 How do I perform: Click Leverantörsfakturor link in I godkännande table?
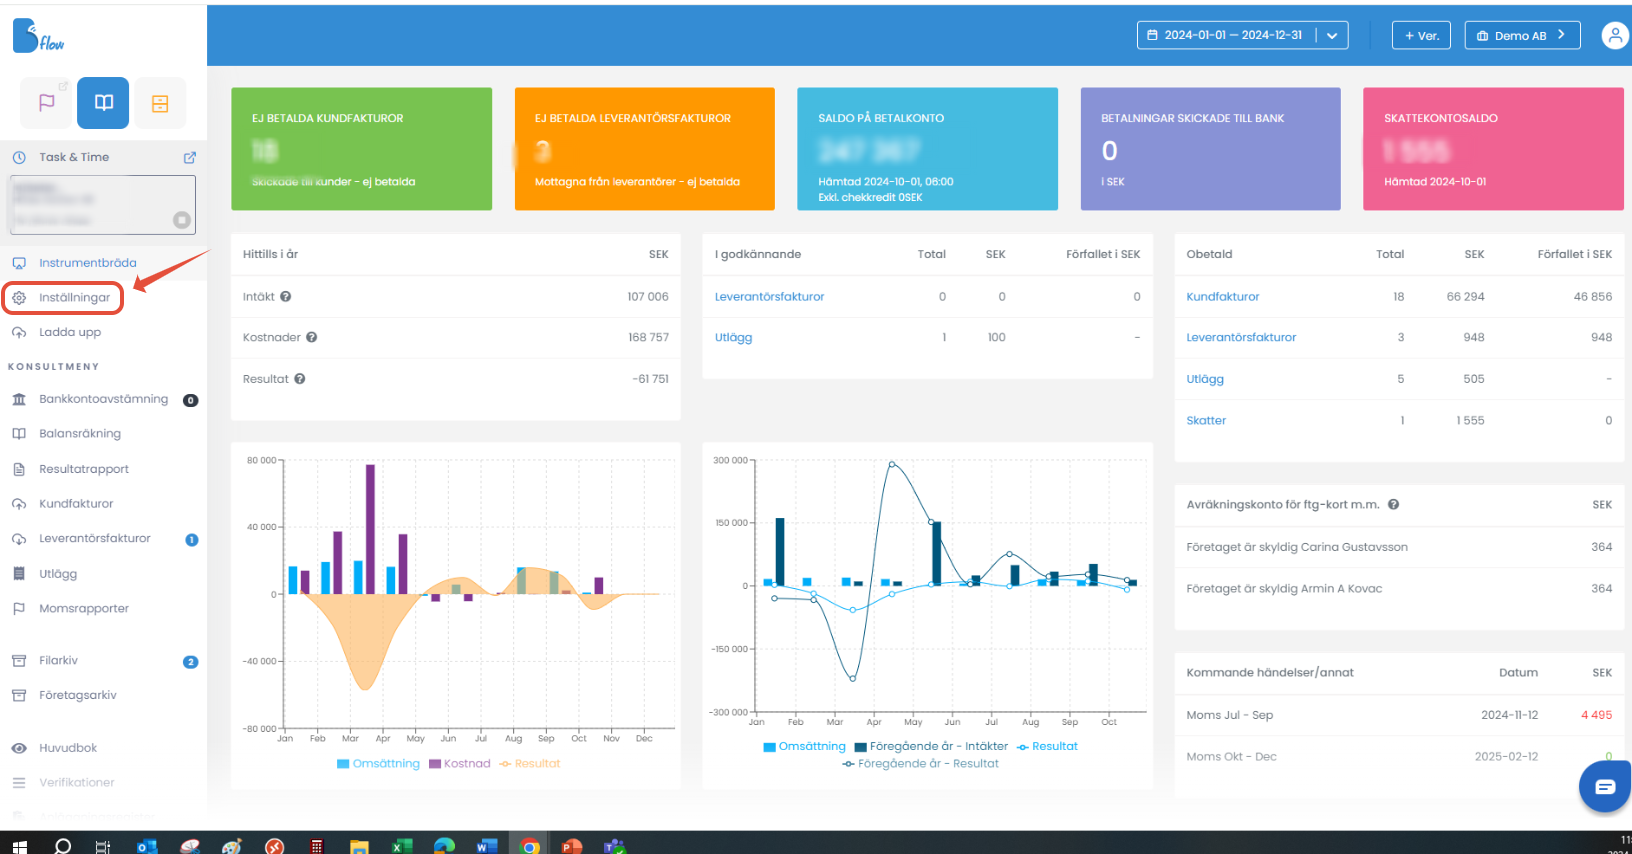point(769,297)
